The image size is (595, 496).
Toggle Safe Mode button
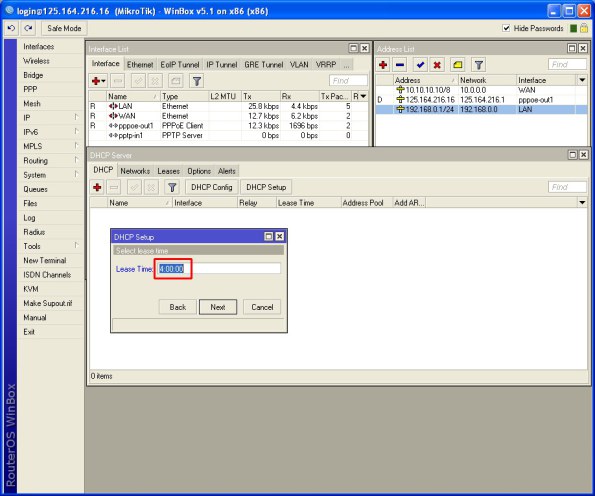[x=64, y=28]
